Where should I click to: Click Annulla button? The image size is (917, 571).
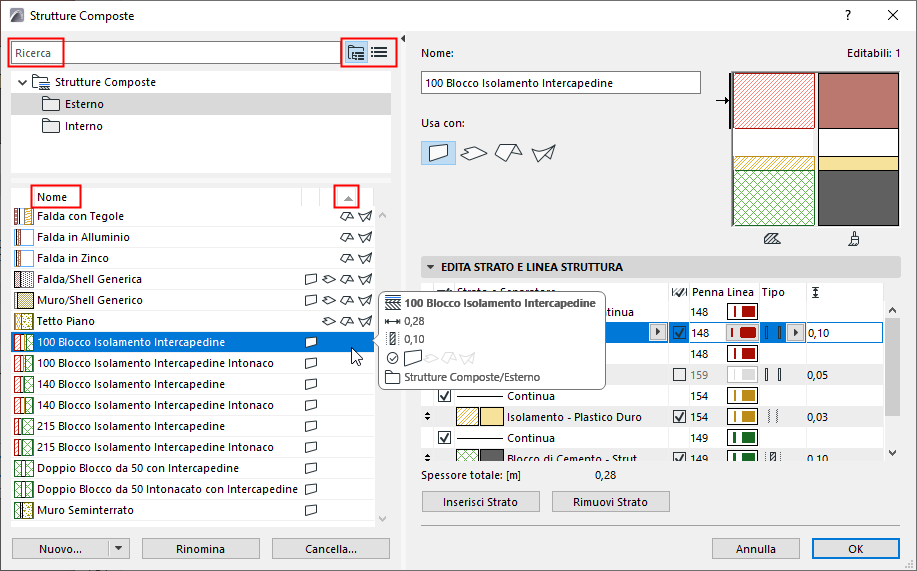756,549
